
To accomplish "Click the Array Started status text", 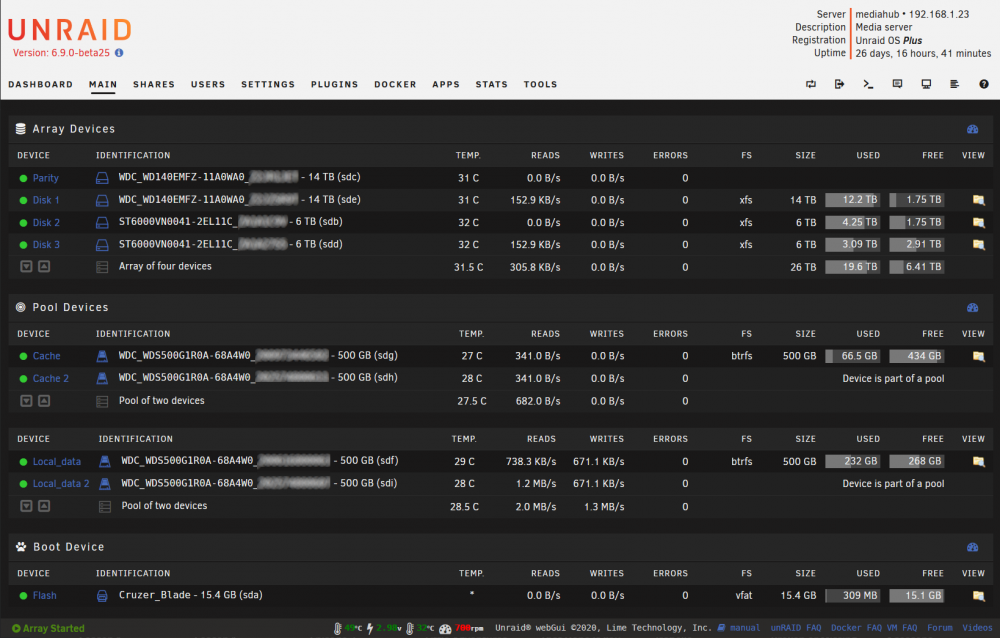I will pos(54,628).
